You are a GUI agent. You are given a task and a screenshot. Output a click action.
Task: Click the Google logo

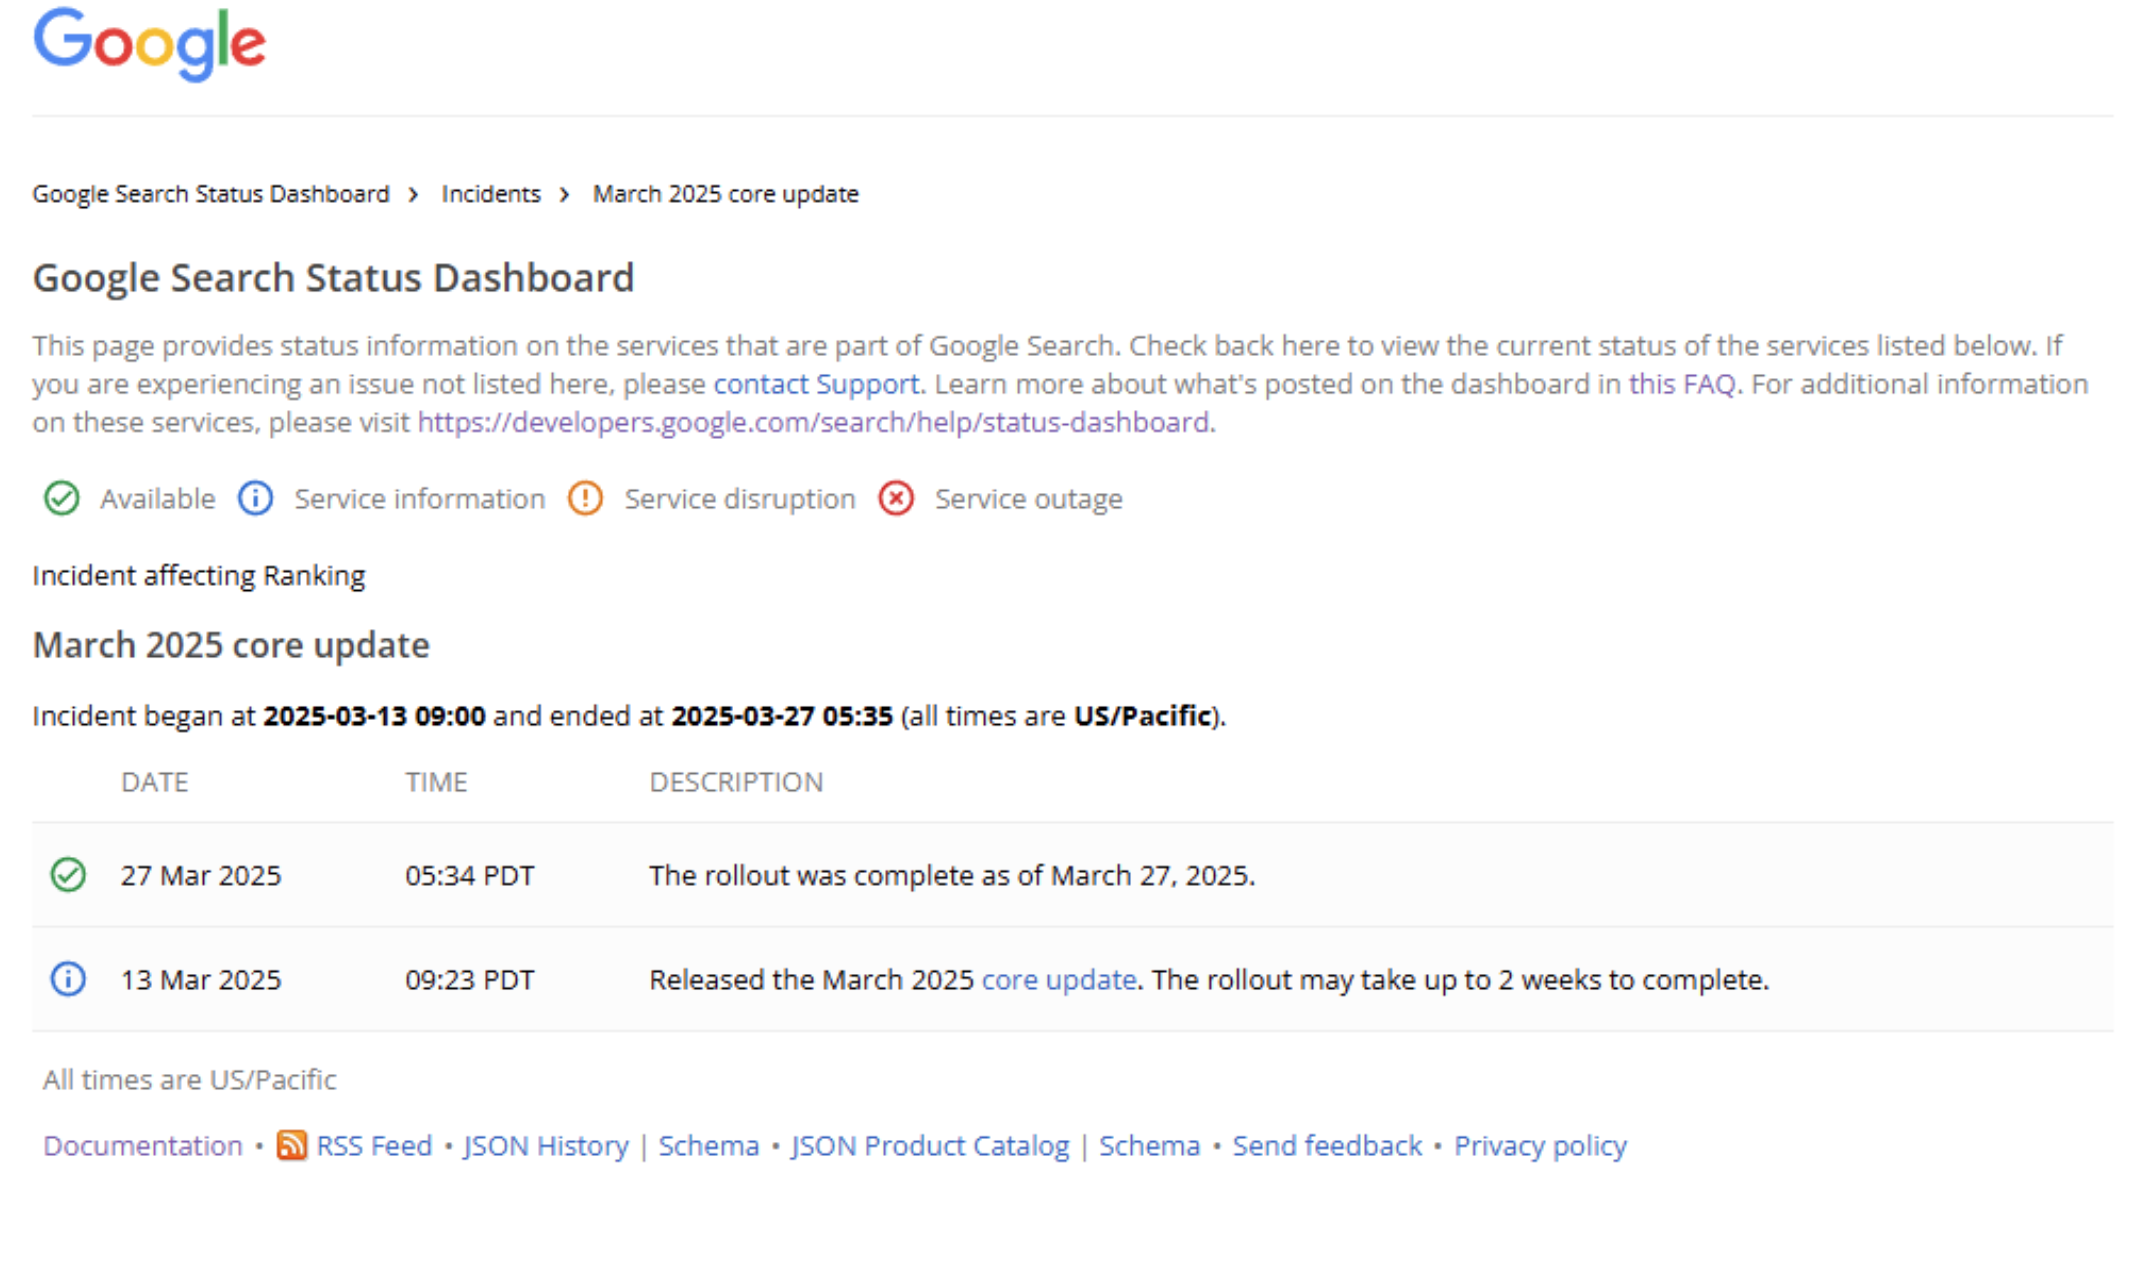[150, 44]
